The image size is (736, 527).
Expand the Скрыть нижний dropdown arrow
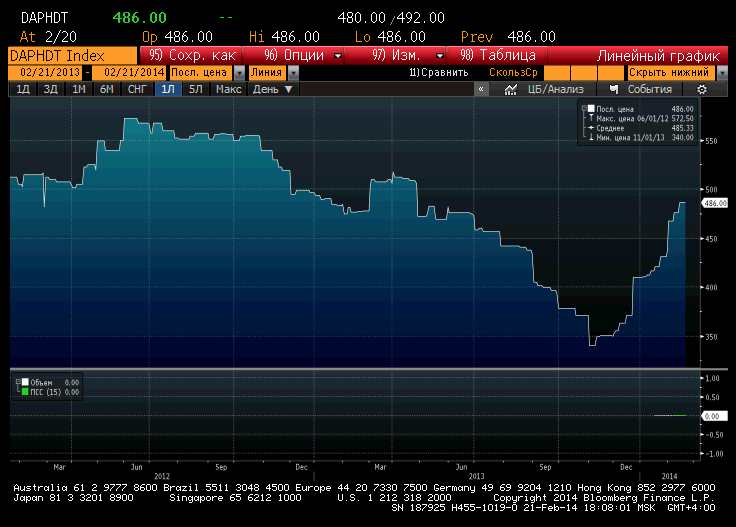click(722, 73)
